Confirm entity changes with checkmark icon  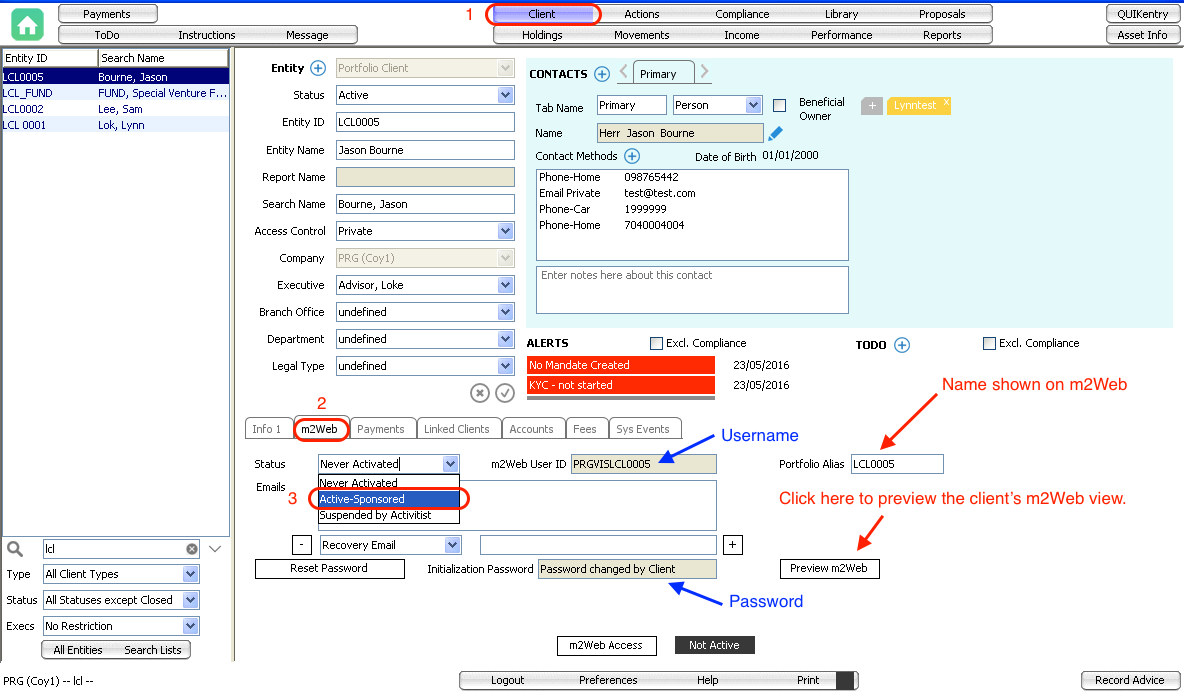[x=505, y=393]
